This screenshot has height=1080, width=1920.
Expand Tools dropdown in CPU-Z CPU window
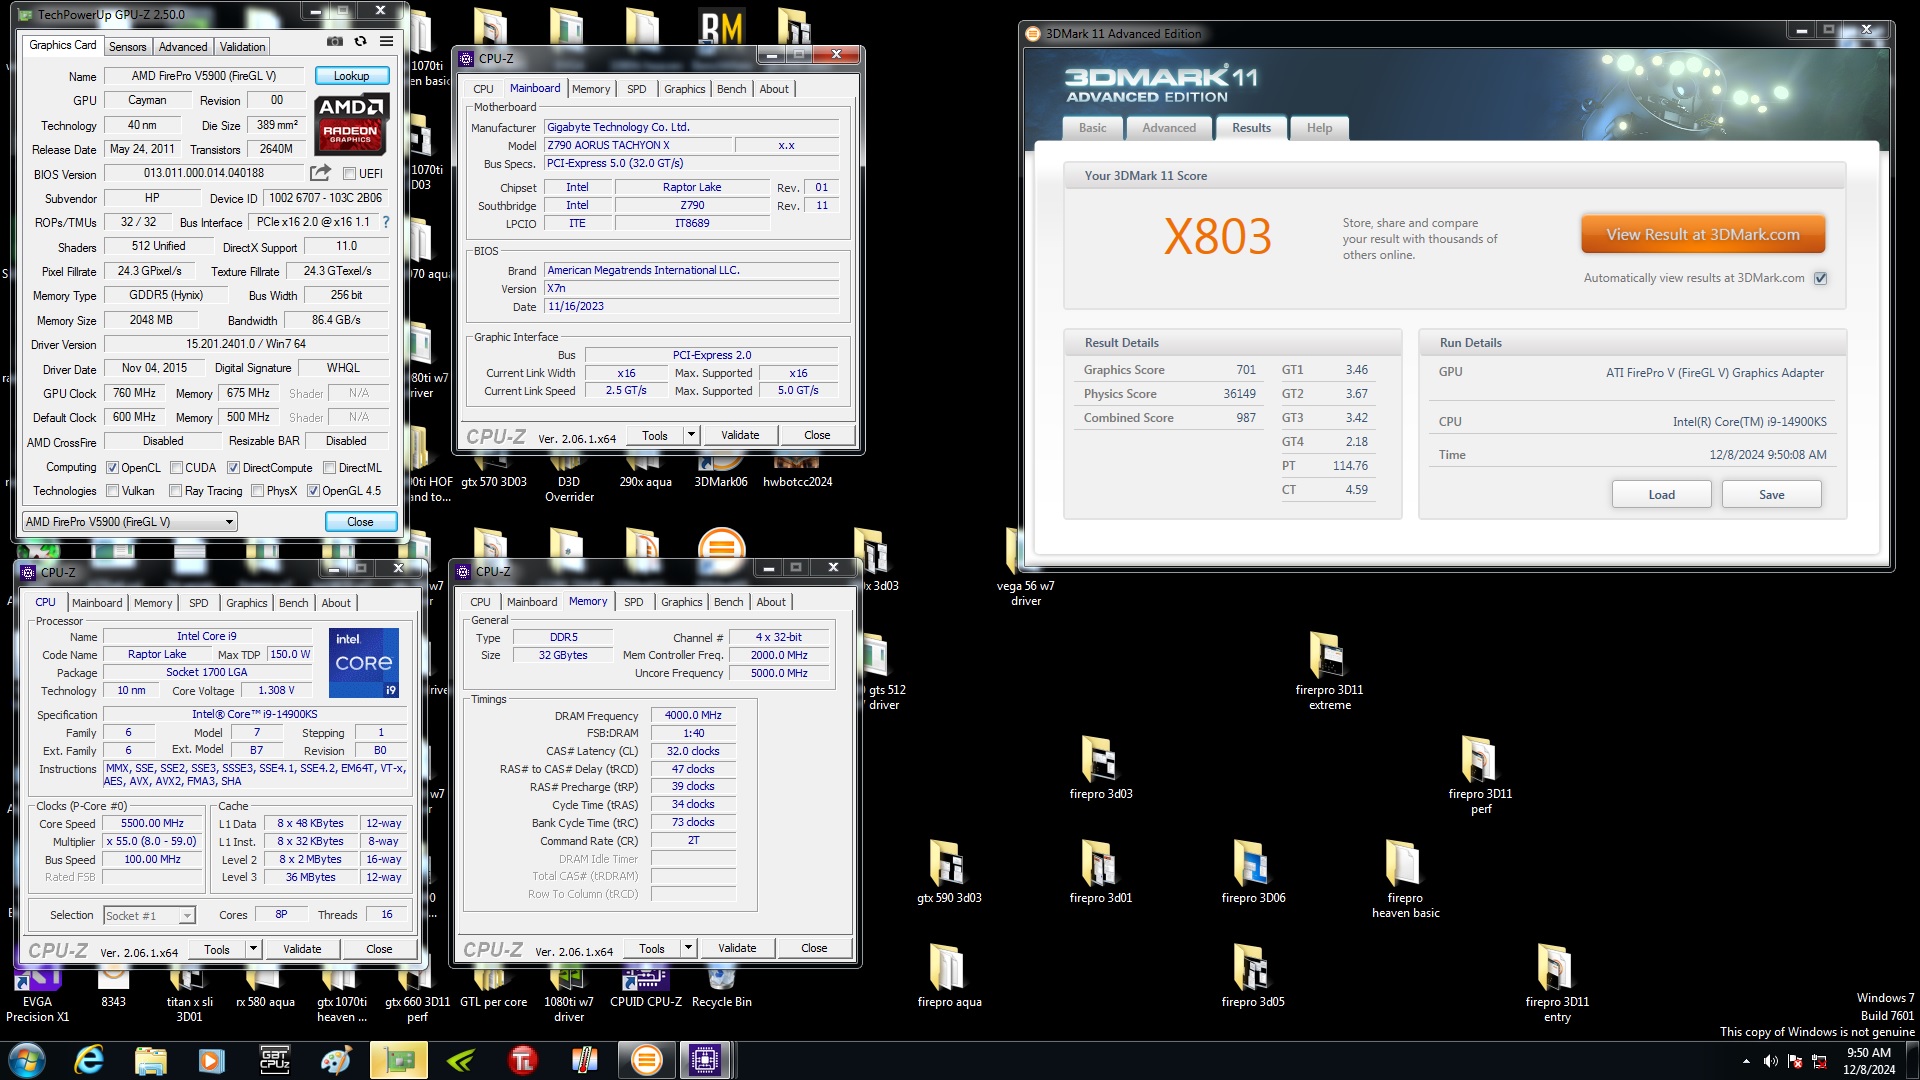pyautogui.click(x=253, y=949)
